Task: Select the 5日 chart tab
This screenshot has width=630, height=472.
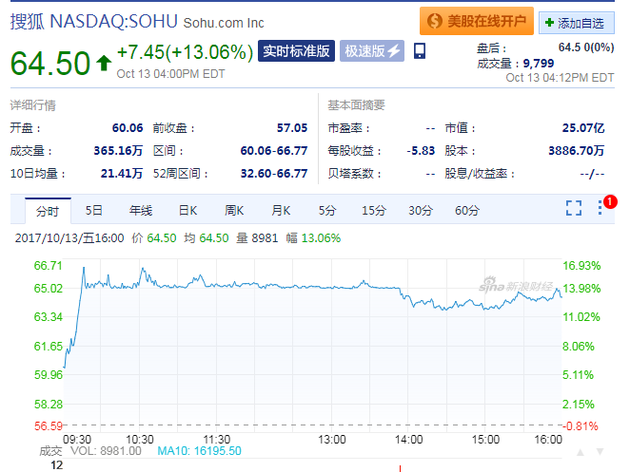Action: [94, 210]
